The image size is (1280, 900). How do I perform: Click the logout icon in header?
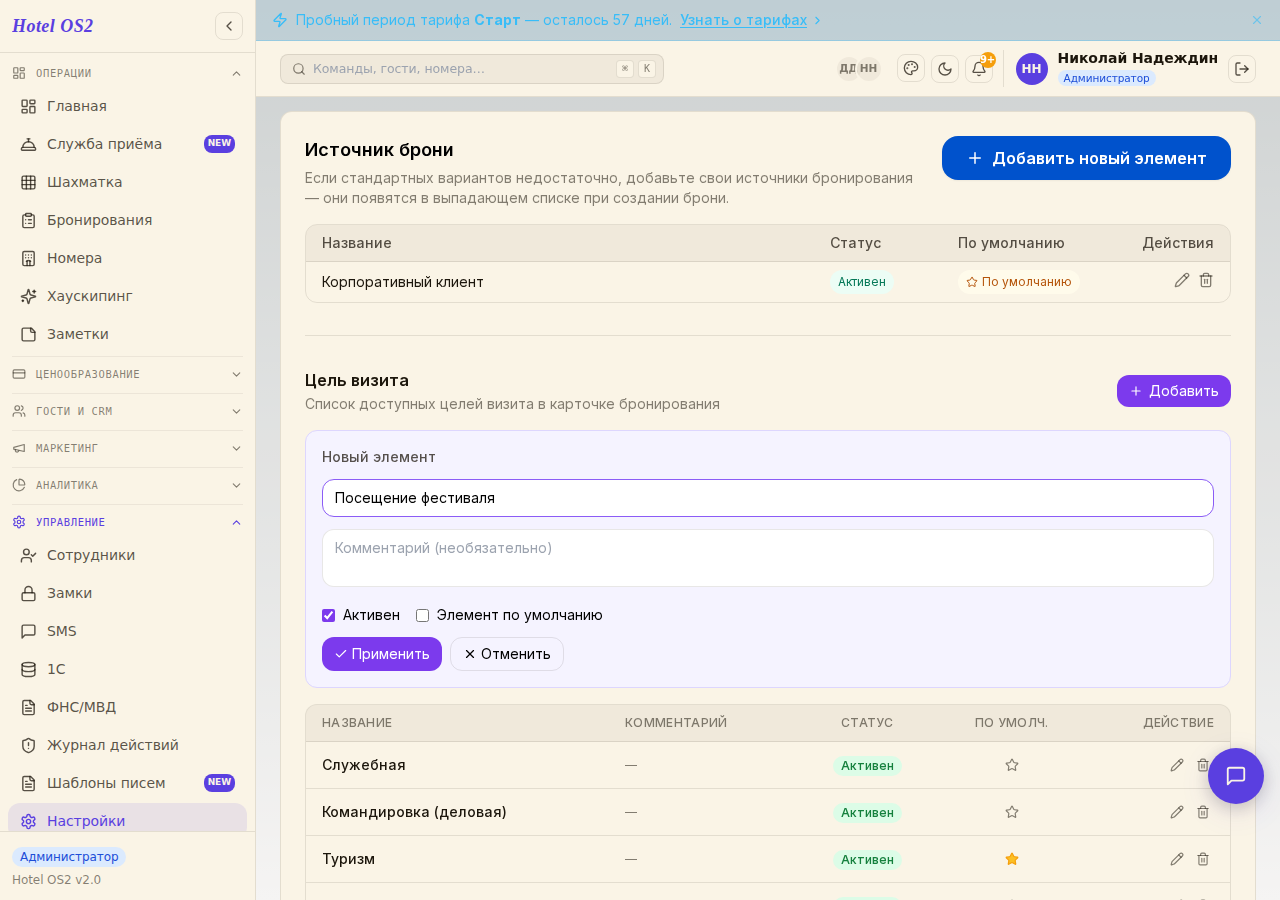1242,69
